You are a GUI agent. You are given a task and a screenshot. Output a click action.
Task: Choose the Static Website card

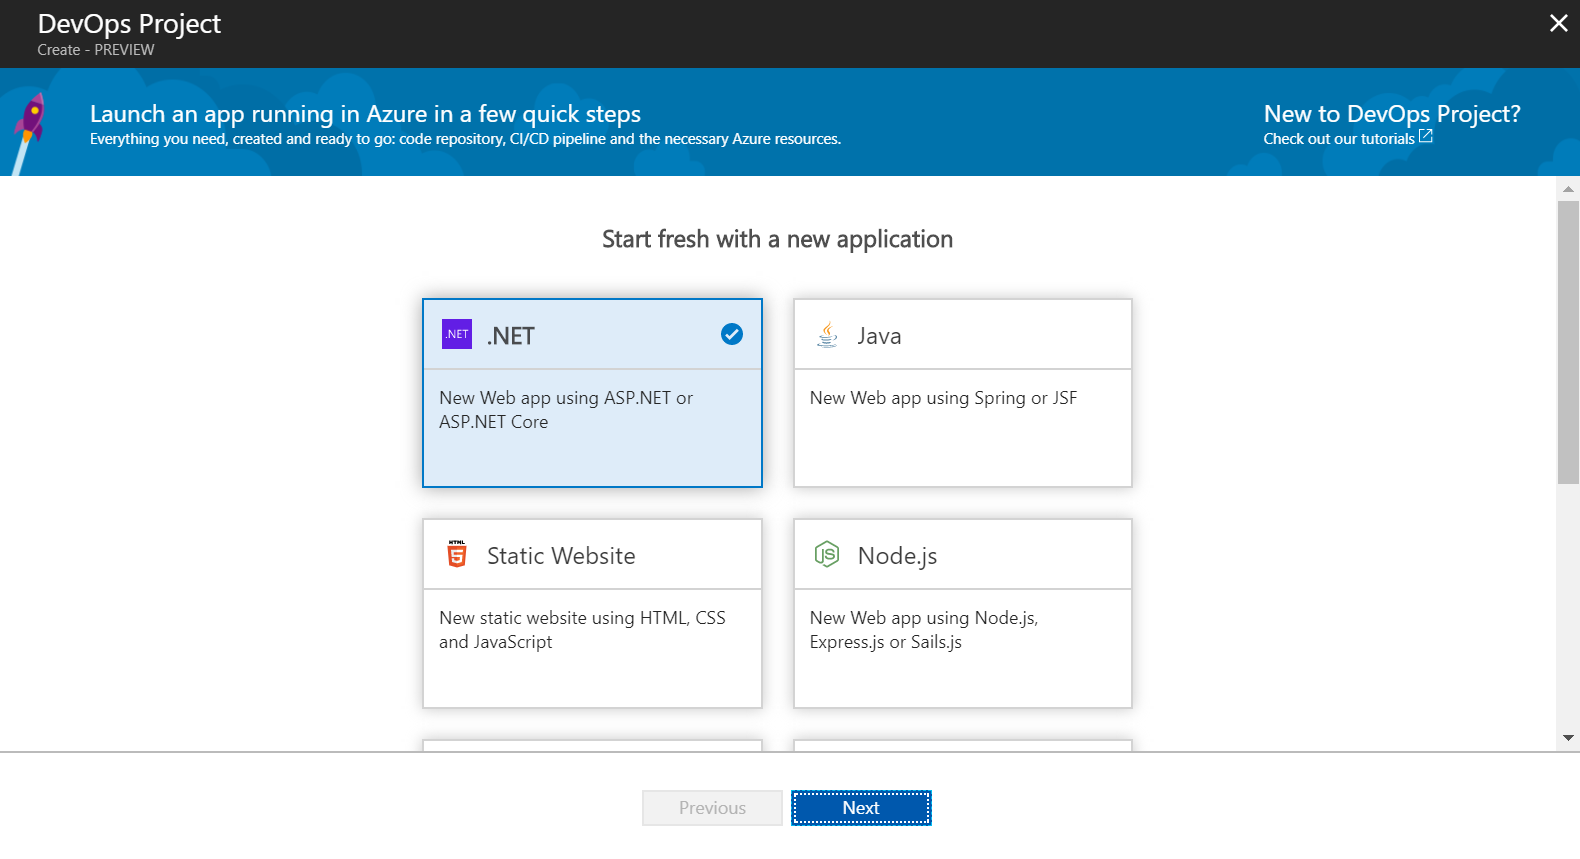[x=592, y=613]
